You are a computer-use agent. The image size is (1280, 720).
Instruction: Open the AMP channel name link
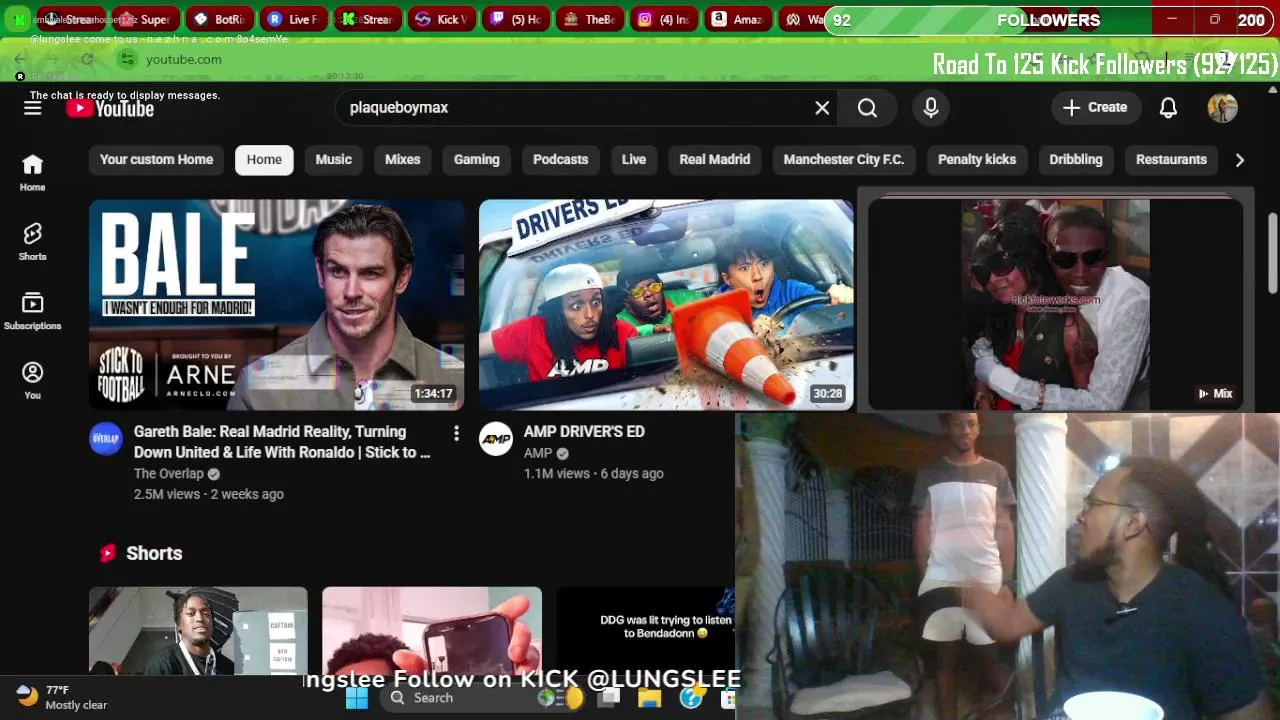(x=538, y=454)
